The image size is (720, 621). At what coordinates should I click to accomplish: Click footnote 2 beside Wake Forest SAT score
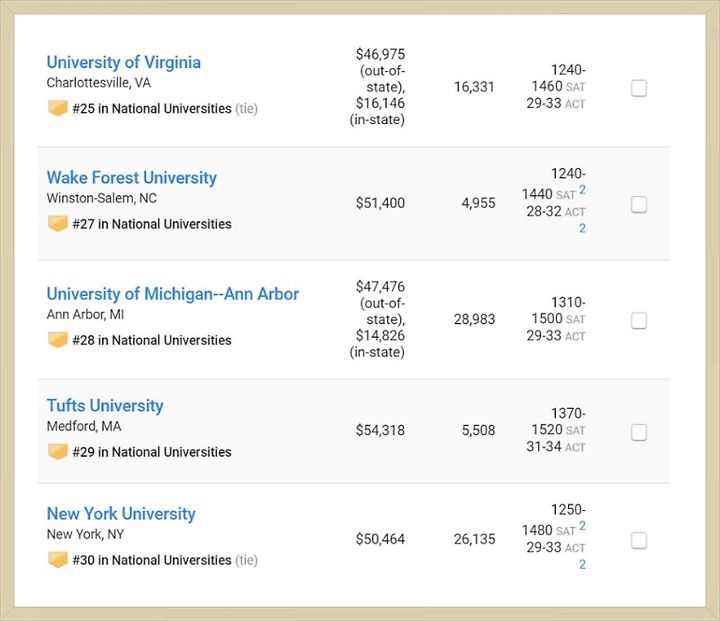582,190
